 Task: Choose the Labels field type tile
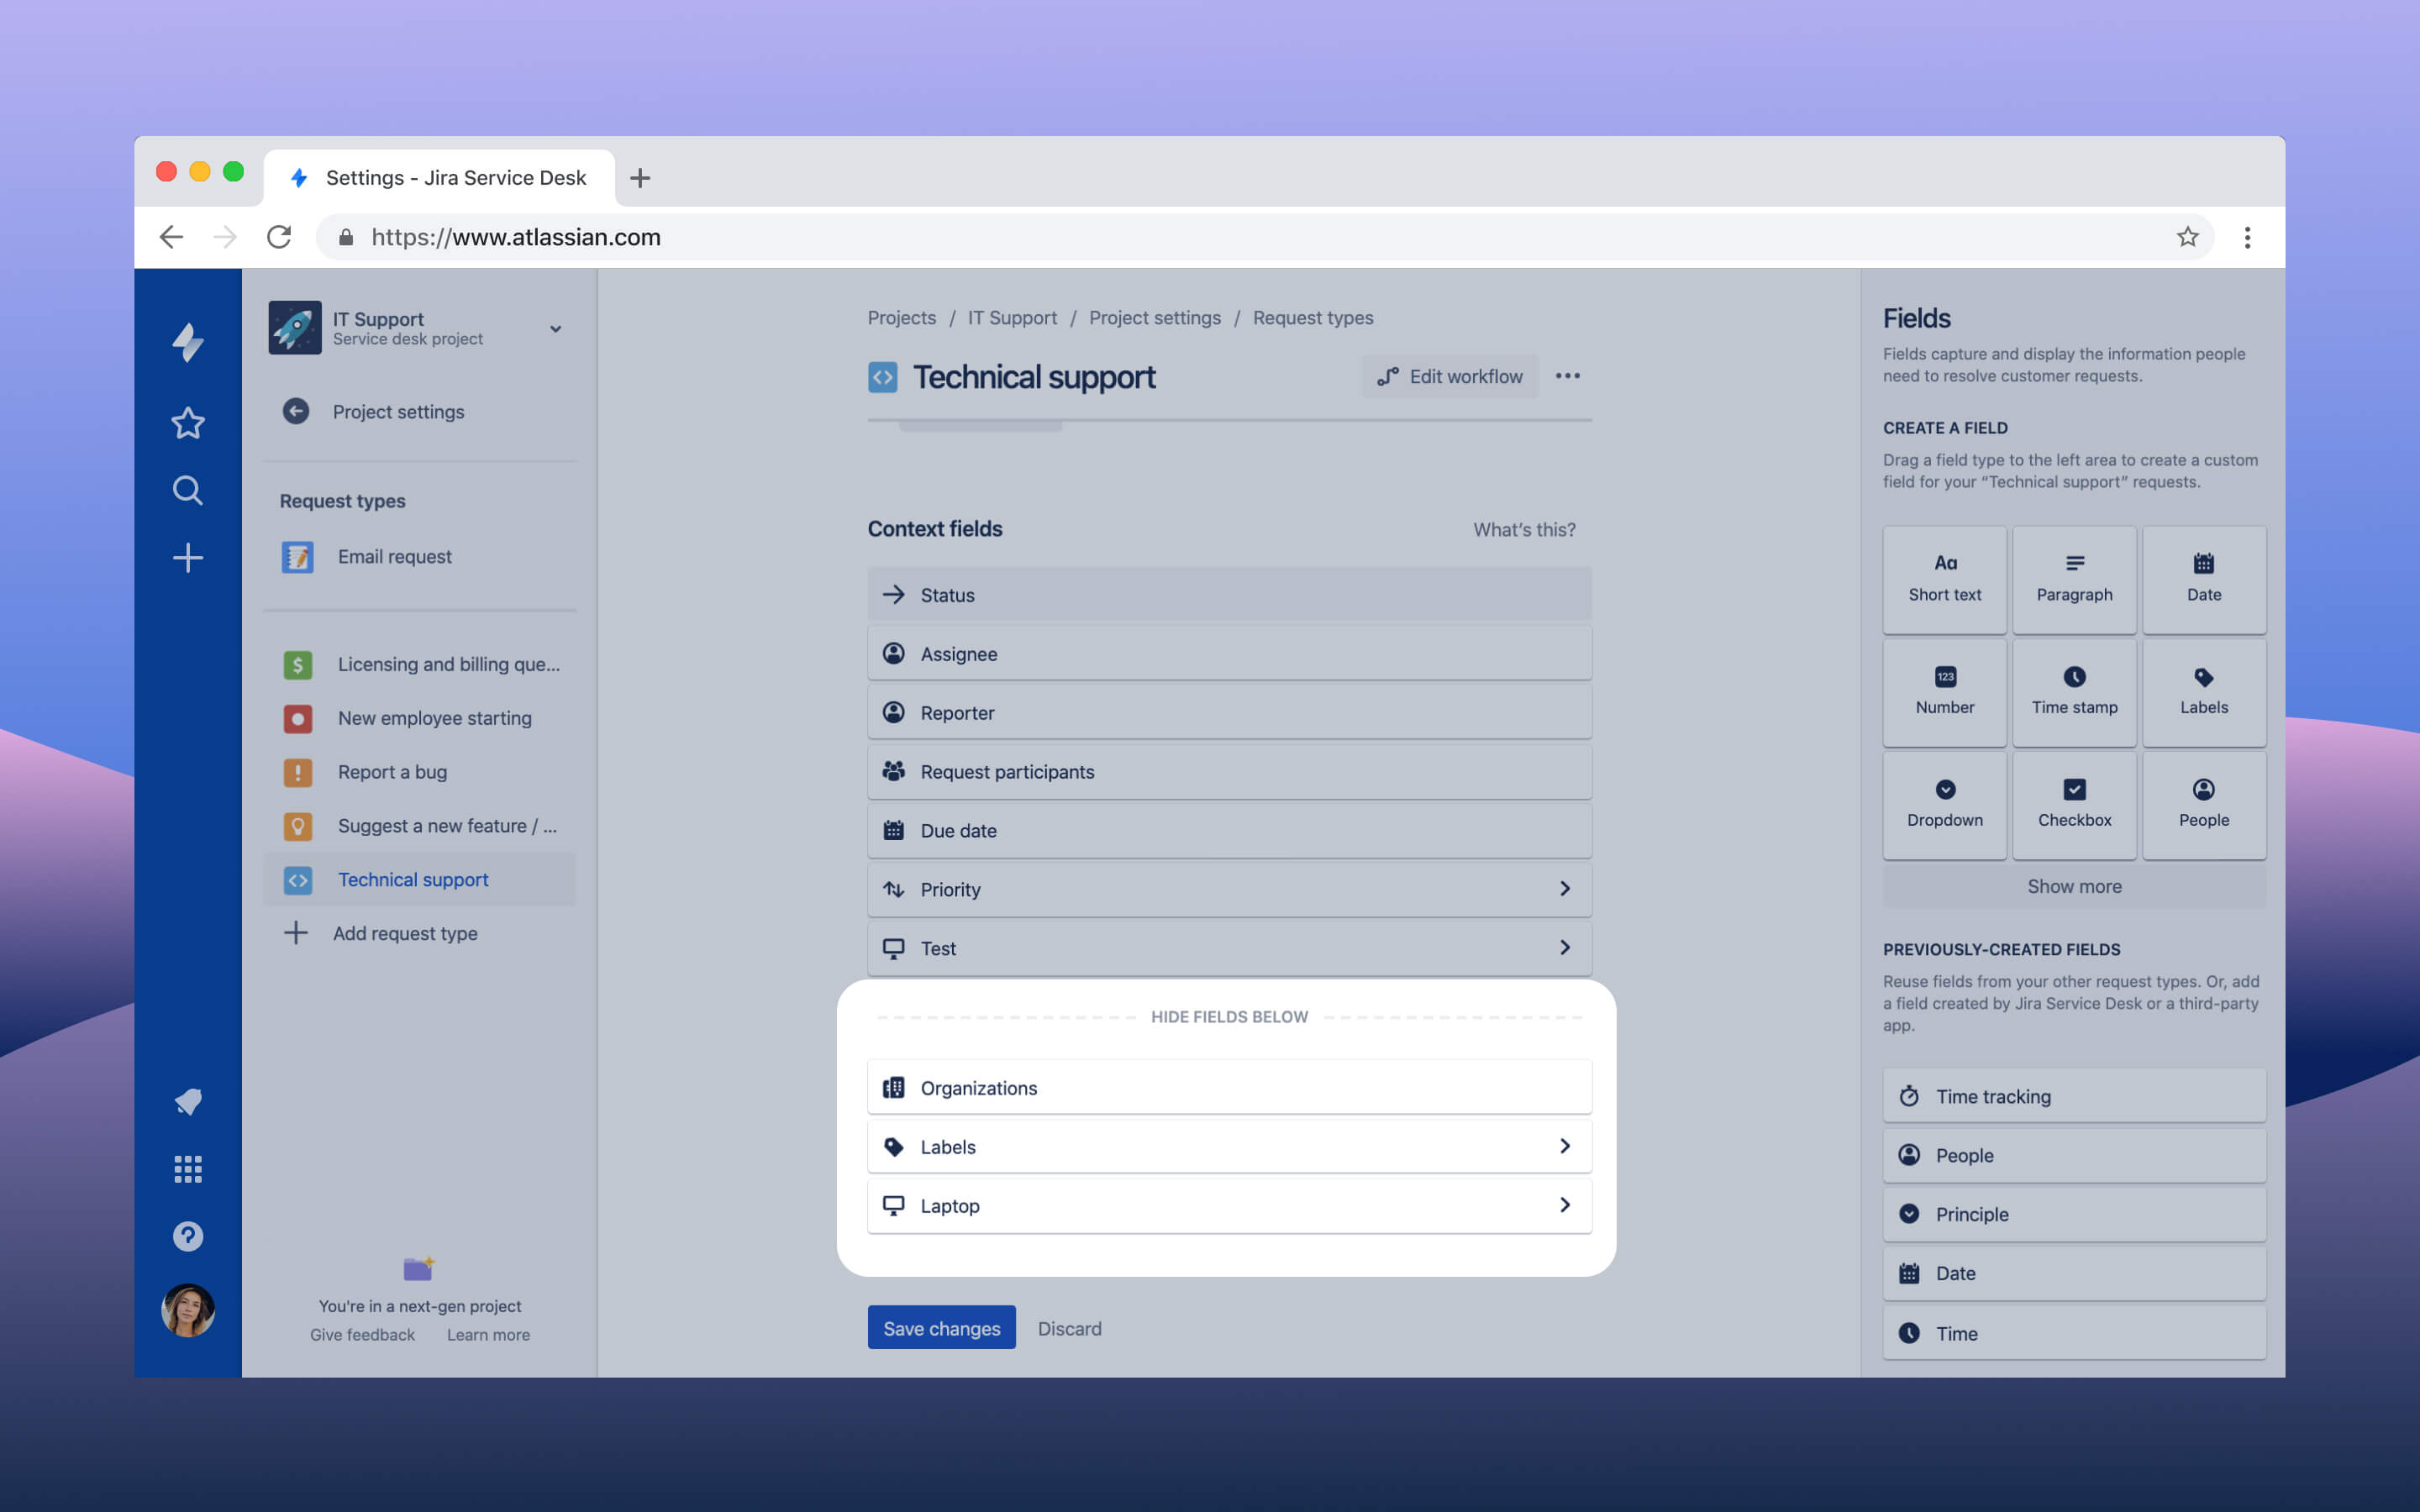[x=2204, y=692]
